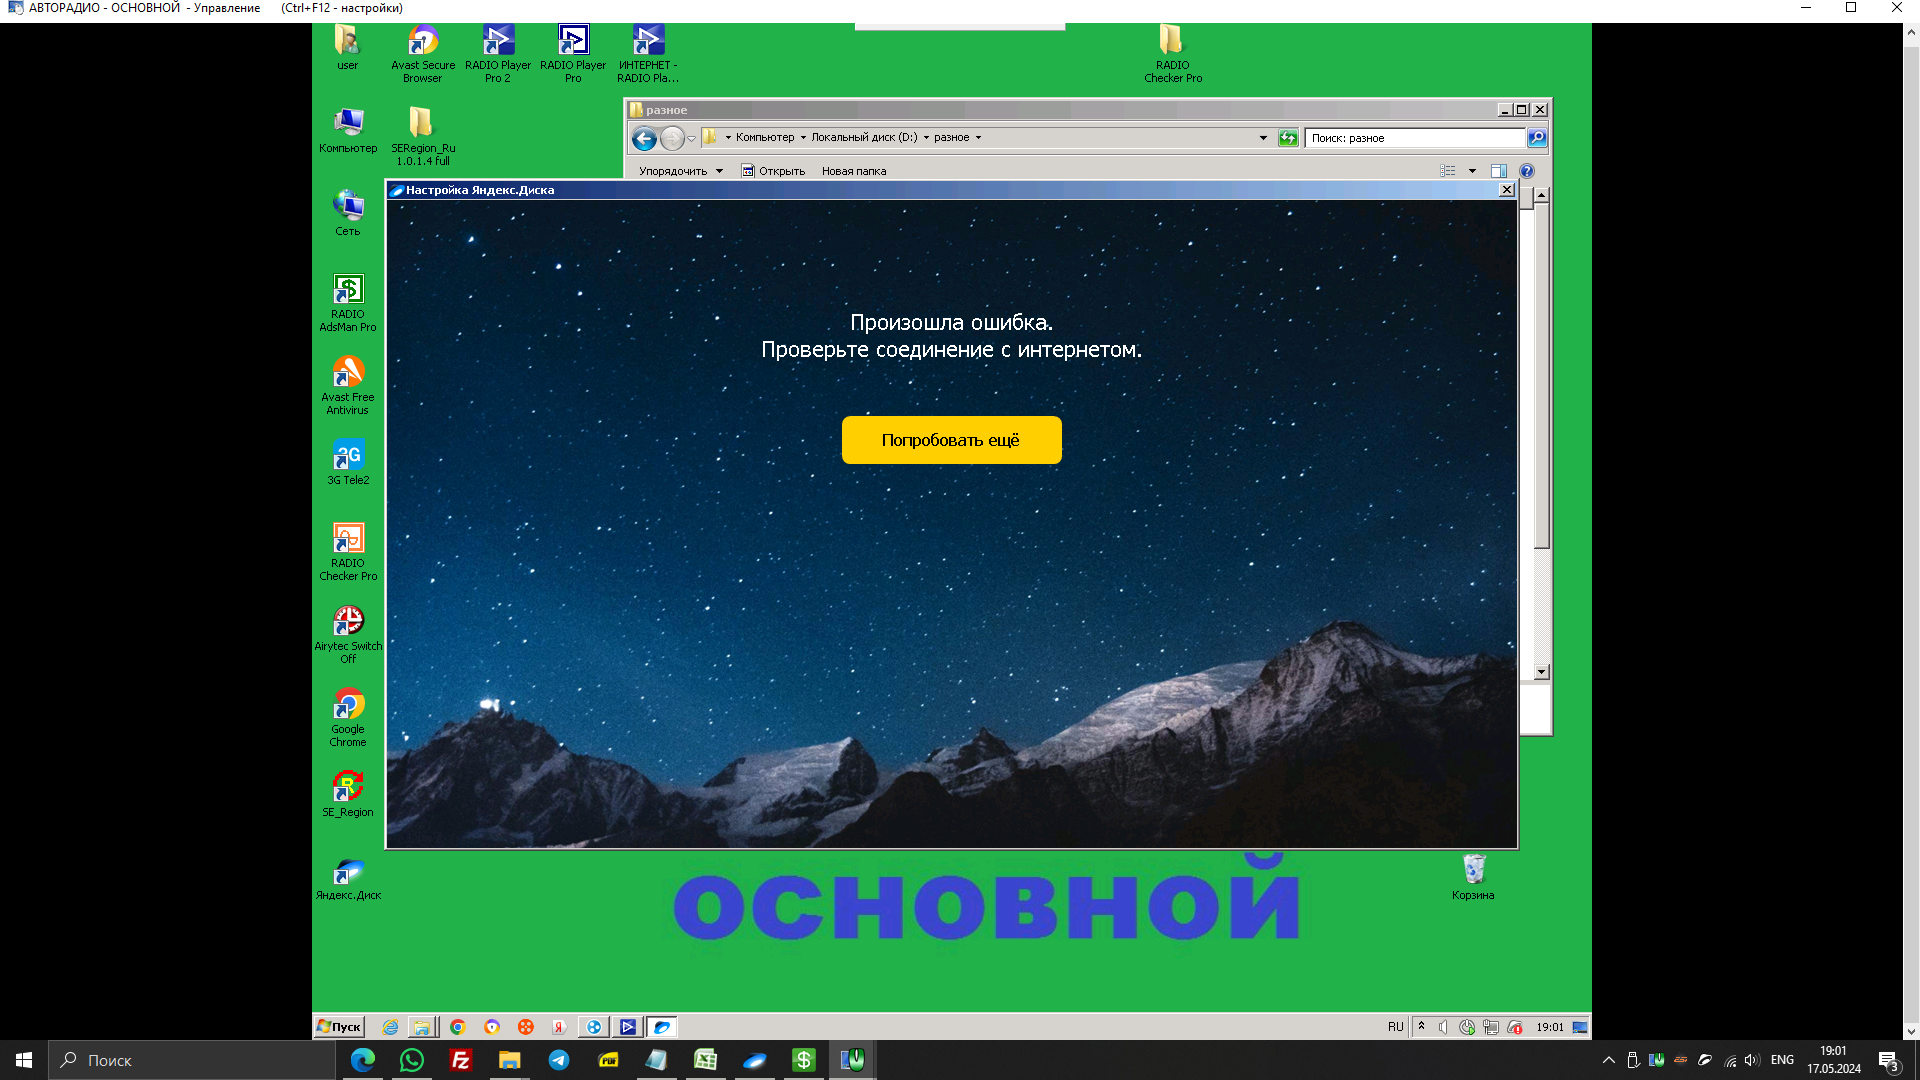The height and width of the screenshot is (1080, 1920).
Task: Show hidden remote tray icons arrow
Action: pyautogui.click(x=1421, y=1027)
